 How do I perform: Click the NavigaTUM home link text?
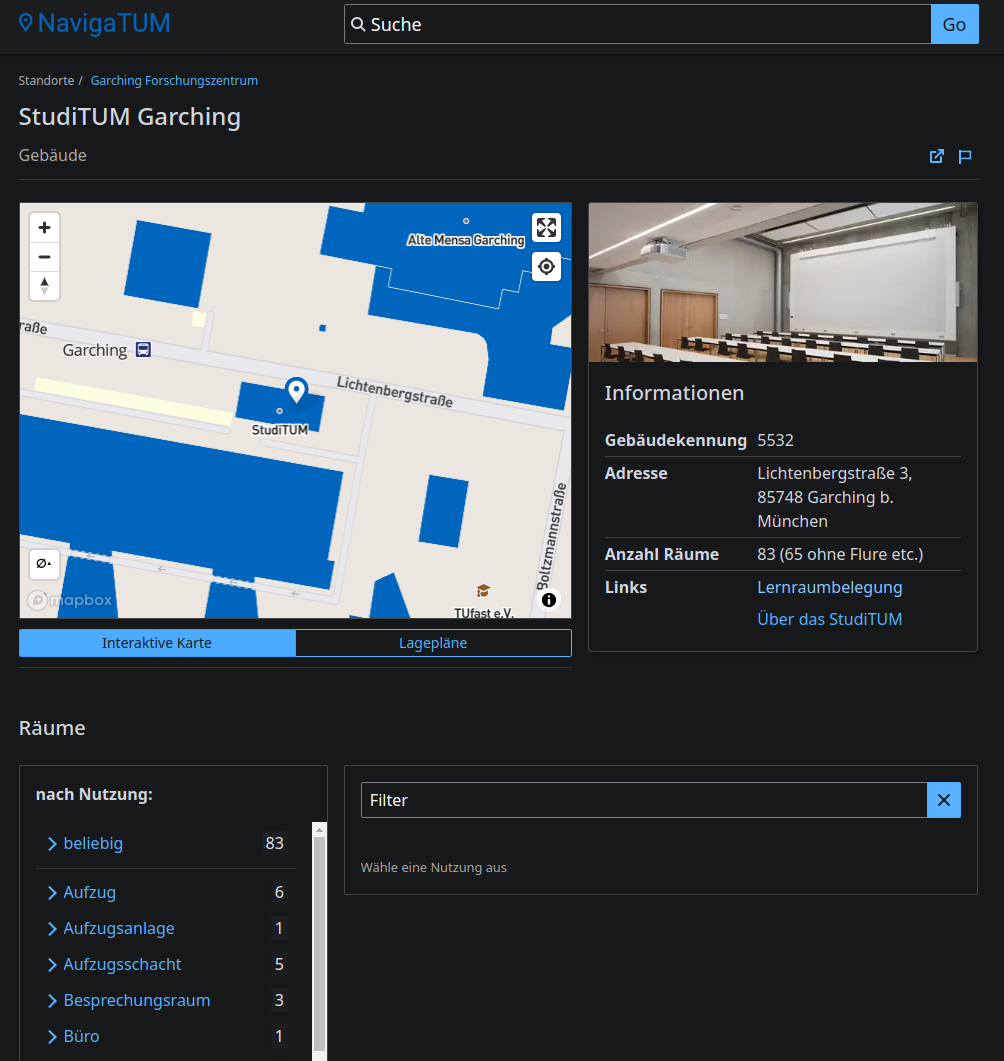pos(104,23)
